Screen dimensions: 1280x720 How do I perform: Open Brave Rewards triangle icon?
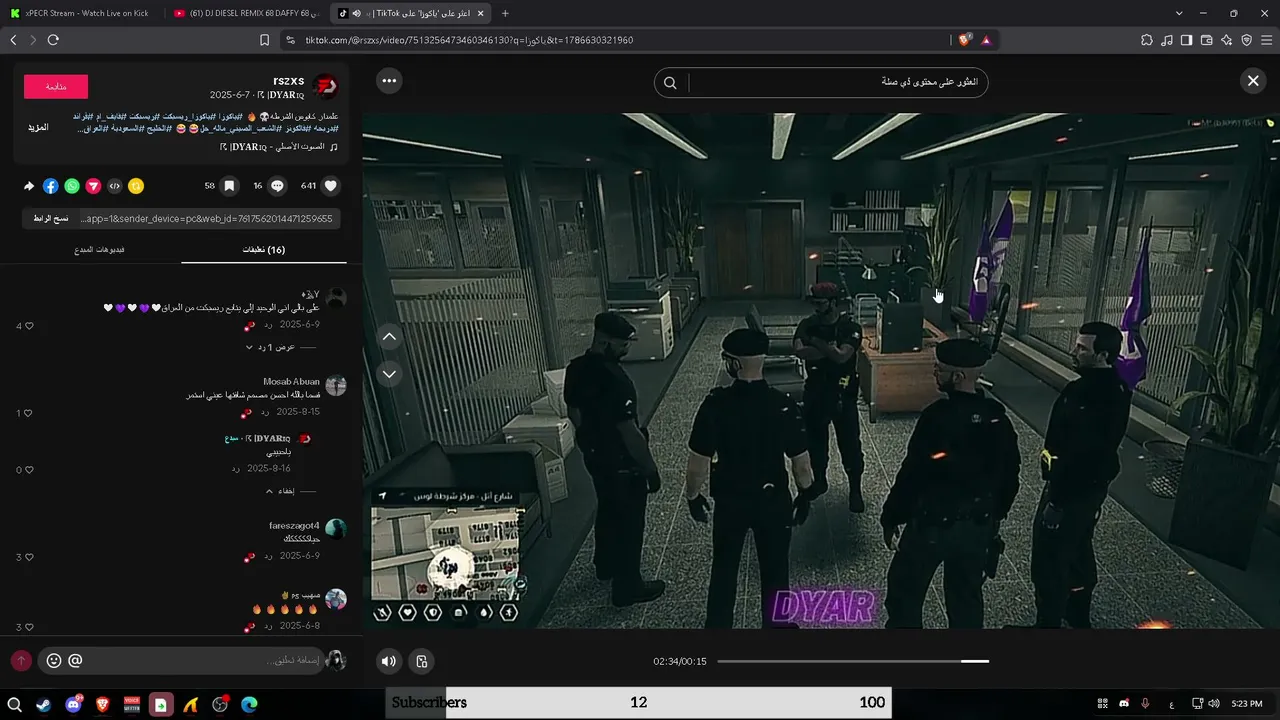click(986, 40)
